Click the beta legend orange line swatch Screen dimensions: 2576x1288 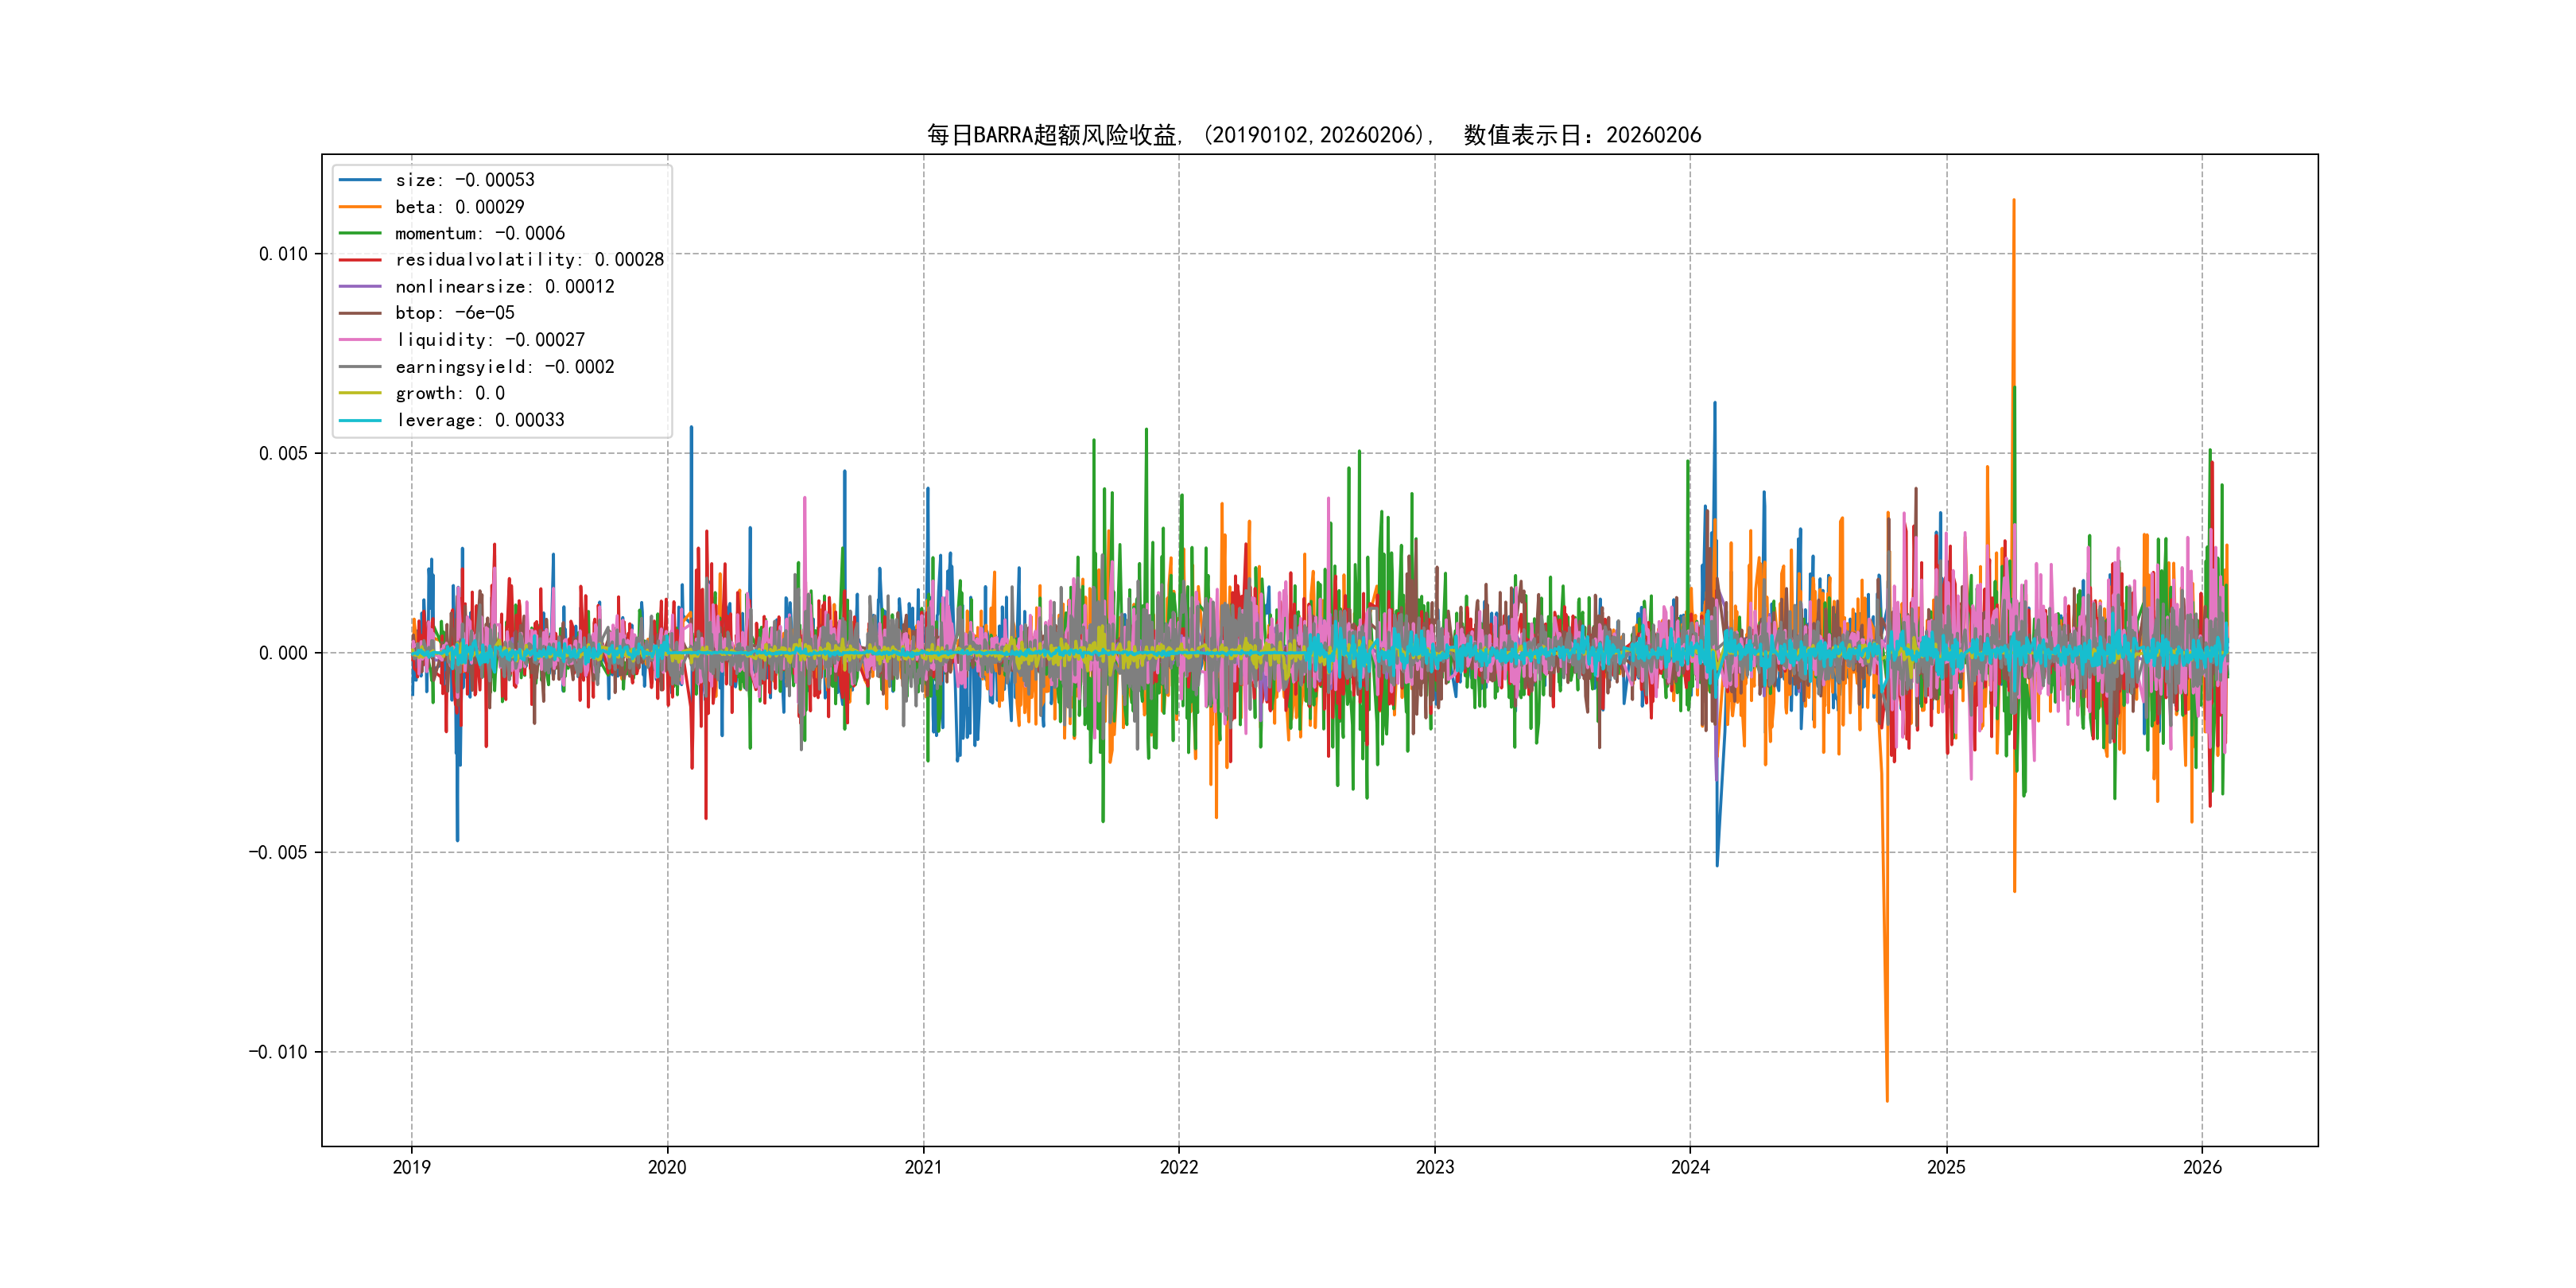pos(360,207)
